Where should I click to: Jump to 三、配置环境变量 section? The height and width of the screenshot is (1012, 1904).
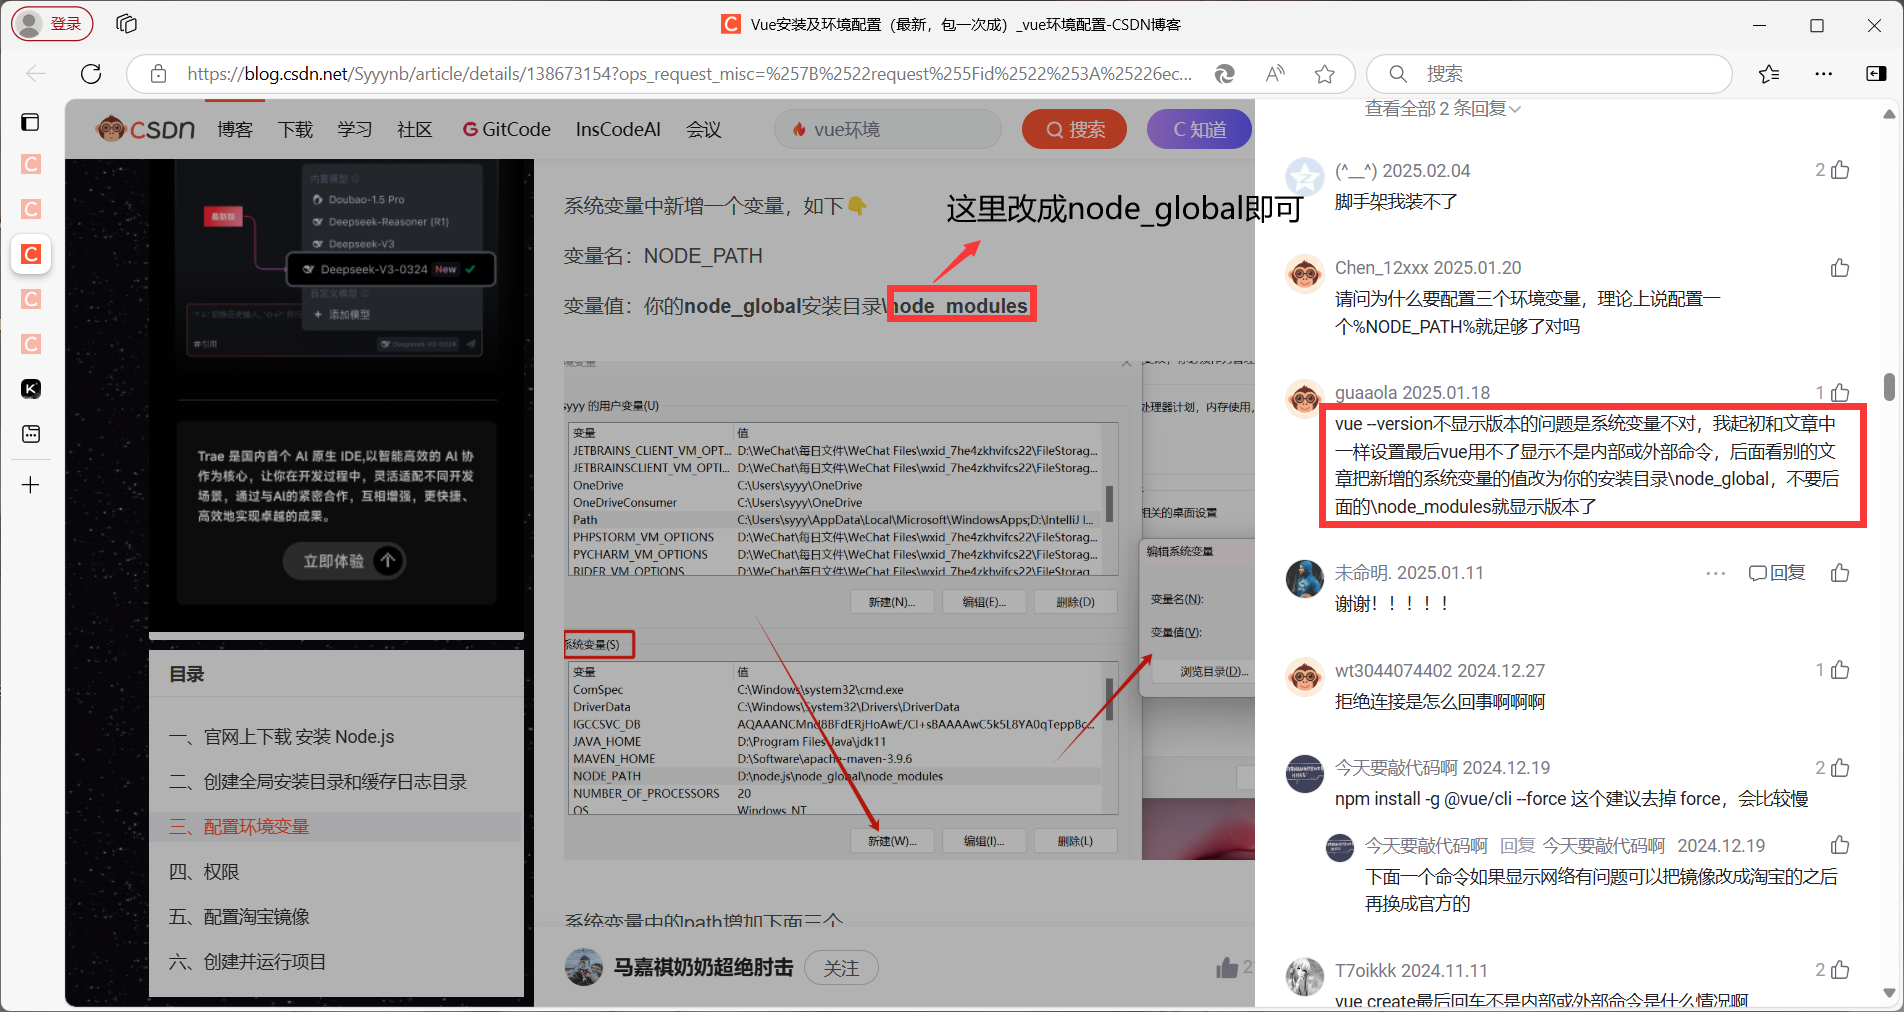[239, 827]
